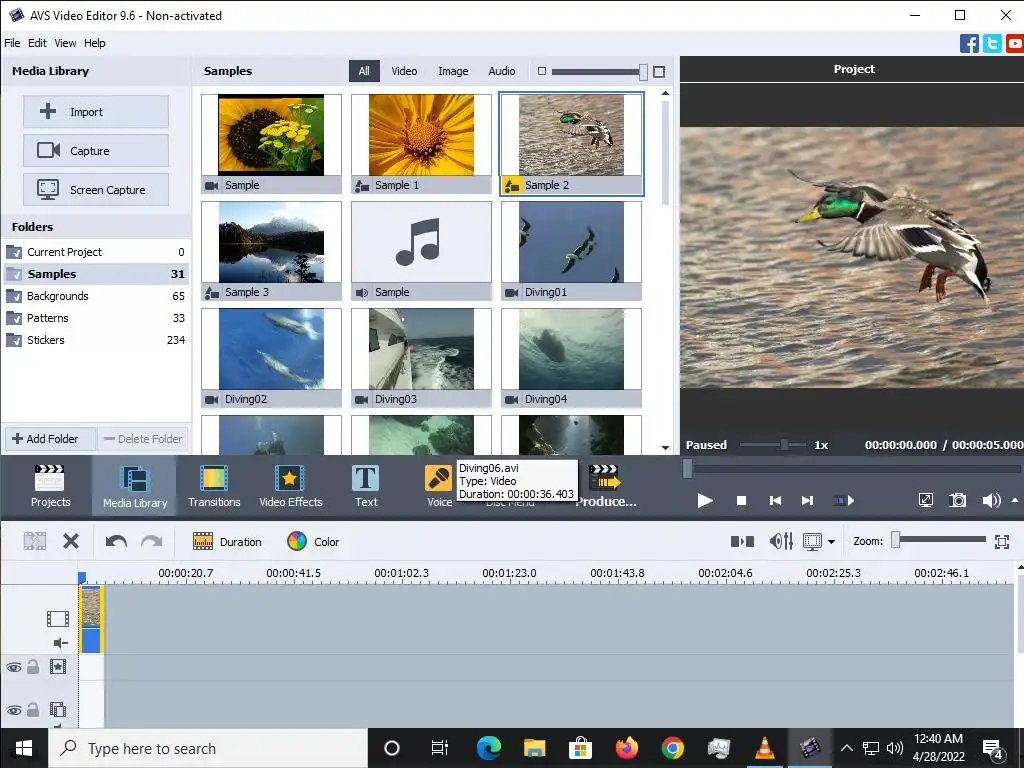Take a snapshot of the preview

[x=957, y=500]
